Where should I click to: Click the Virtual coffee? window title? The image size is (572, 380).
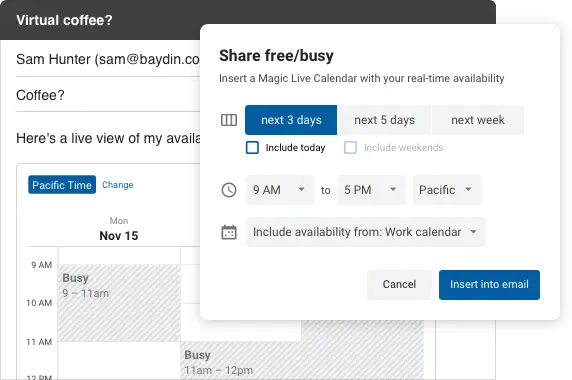(64, 20)
